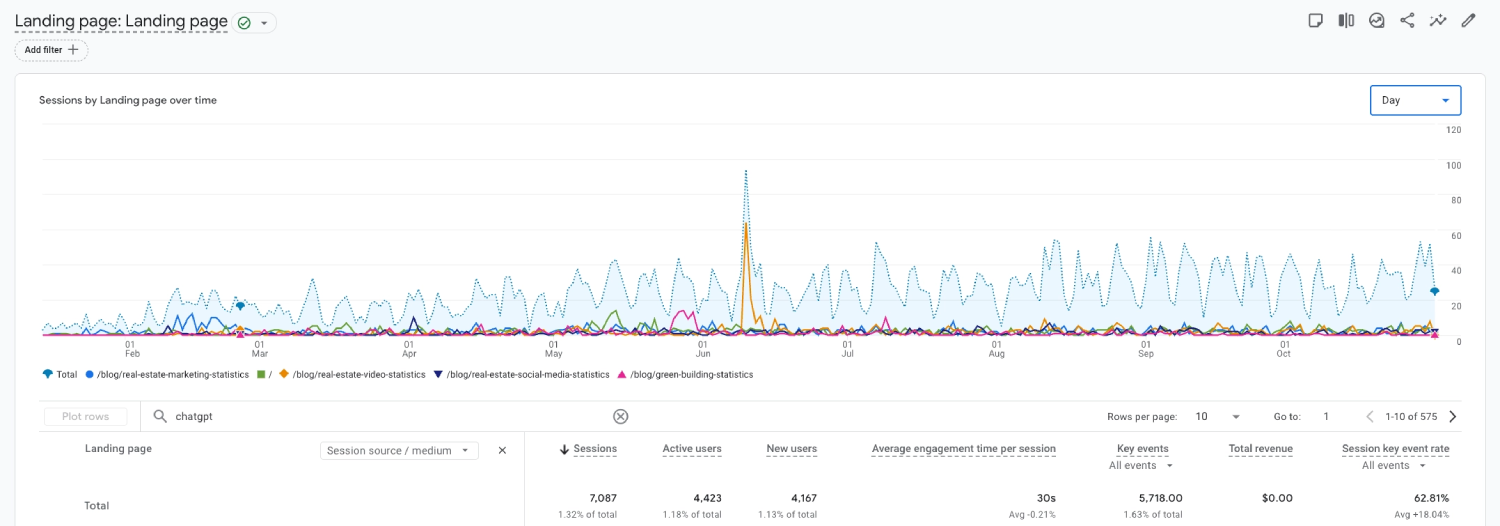Toggle /blog/green-building-statistics legend series

point(685,375)
